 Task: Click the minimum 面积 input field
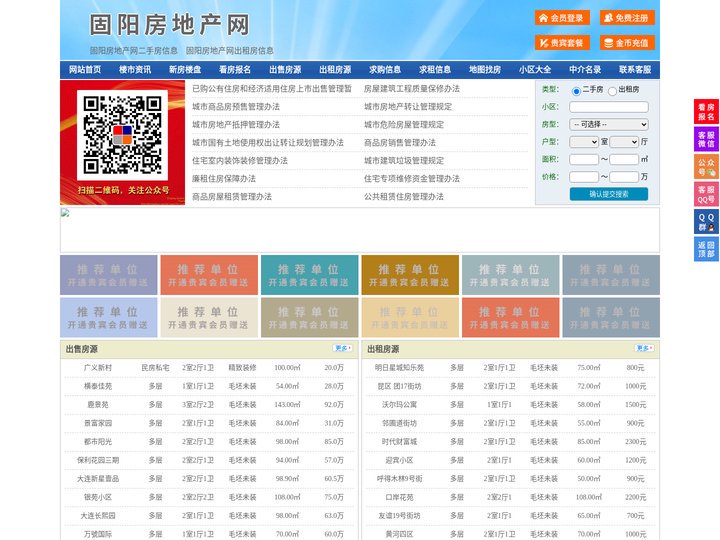pos(584,159)
